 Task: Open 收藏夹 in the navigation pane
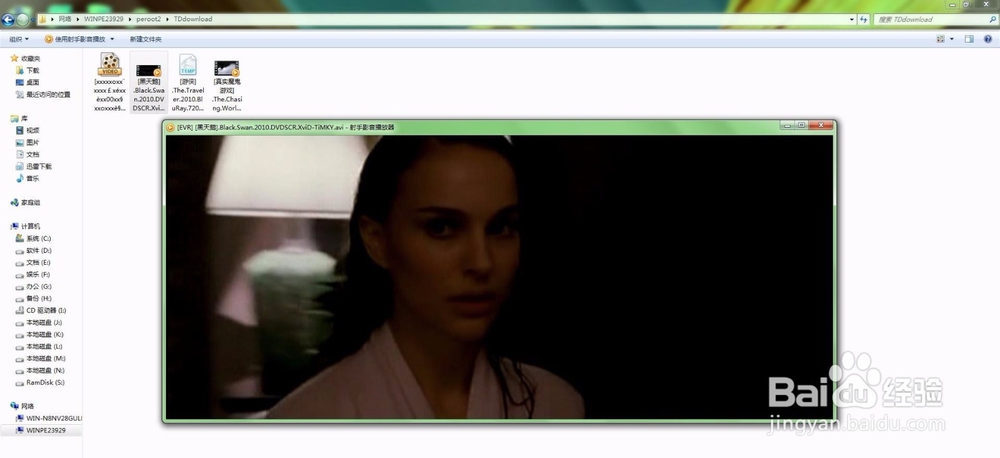tap(26, 58)
